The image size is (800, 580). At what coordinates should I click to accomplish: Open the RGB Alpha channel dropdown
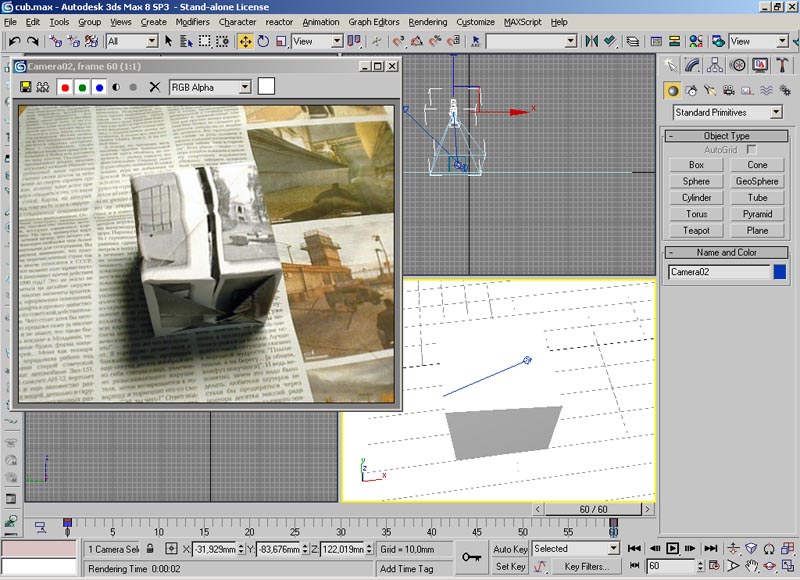(210, 87)
